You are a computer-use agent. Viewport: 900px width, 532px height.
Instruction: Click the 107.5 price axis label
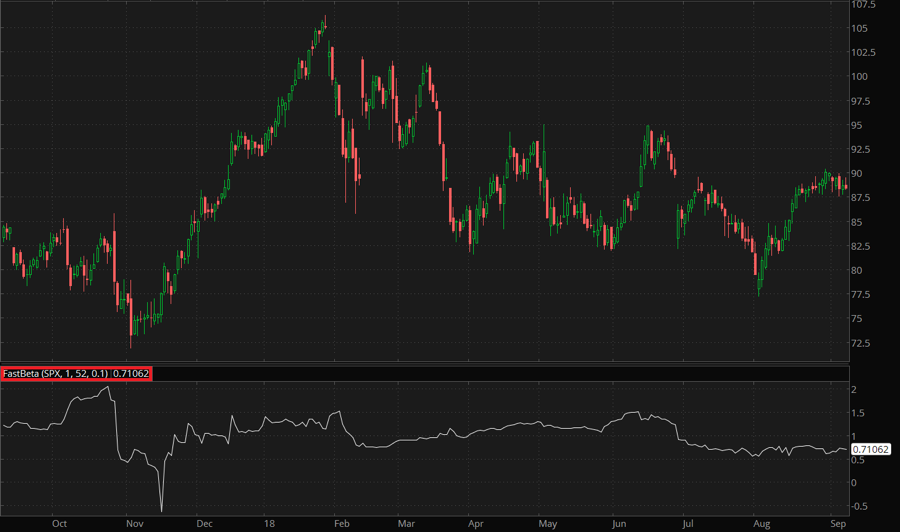pyautogui.click(x=865, y=4)
